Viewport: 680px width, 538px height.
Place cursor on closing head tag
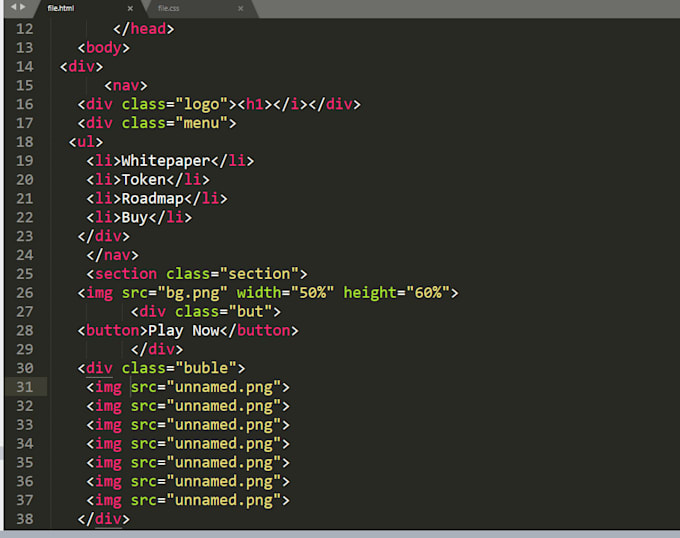(144, 29)
